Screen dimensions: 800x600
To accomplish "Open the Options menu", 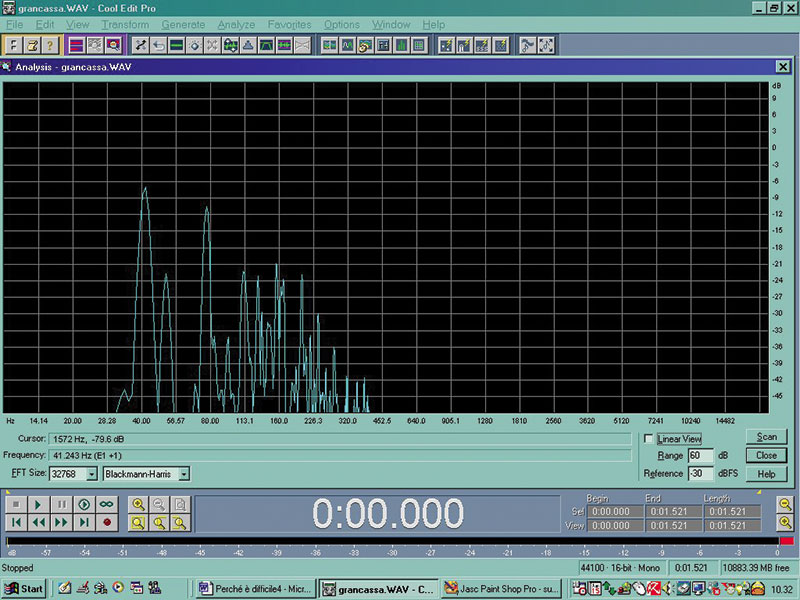I will (x=341, y=24).
